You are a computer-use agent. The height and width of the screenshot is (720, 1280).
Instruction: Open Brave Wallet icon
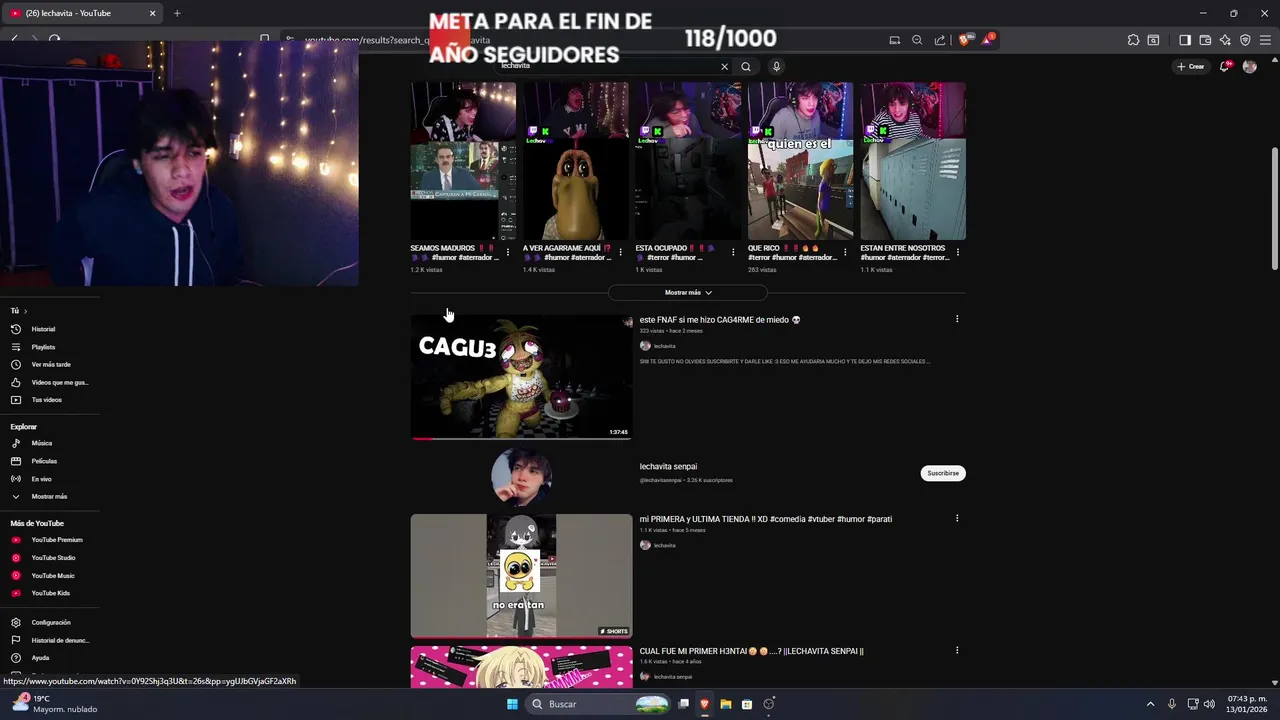pyautogui.click(x=1205, y=40)
